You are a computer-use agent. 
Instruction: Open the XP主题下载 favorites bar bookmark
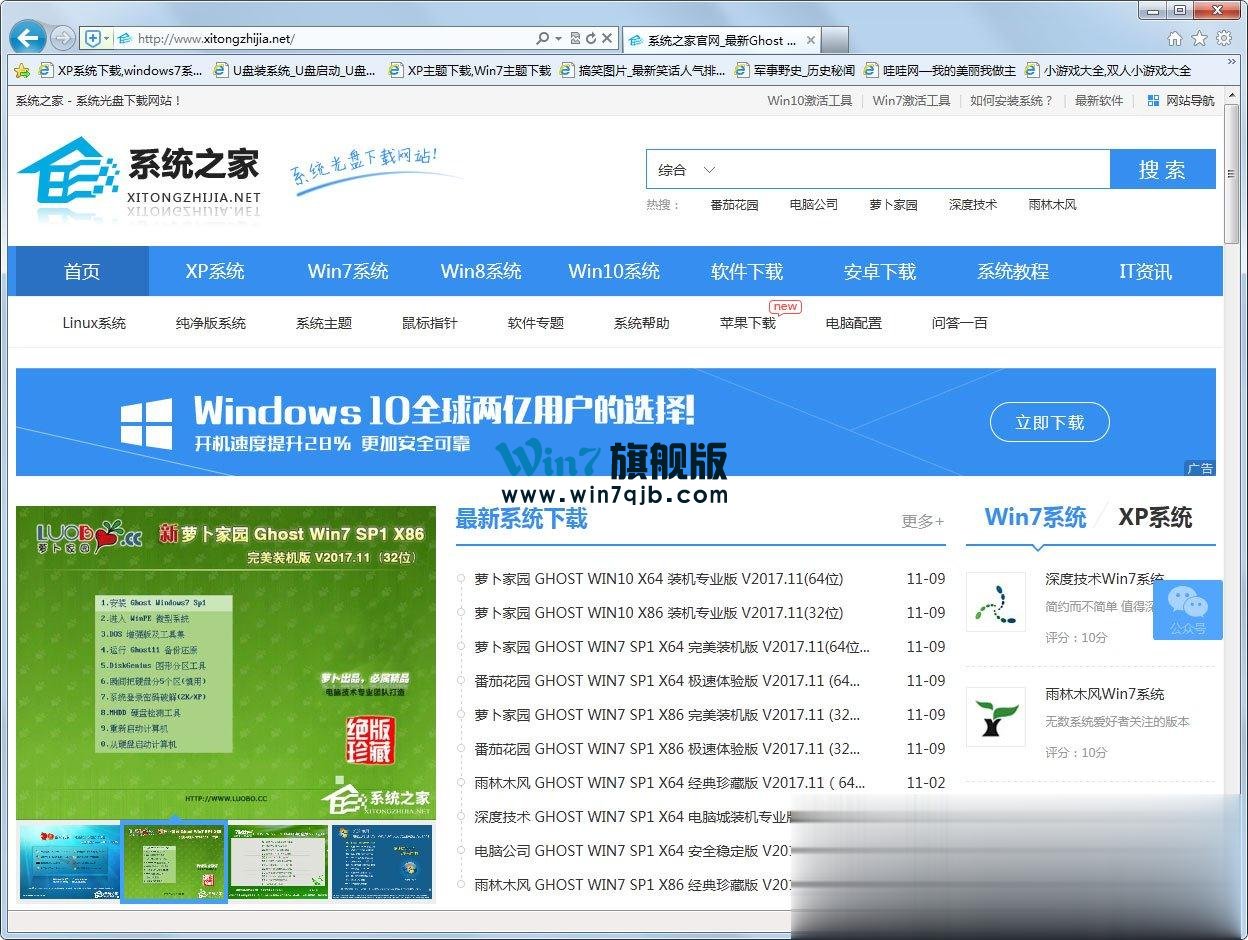(470, 71)
